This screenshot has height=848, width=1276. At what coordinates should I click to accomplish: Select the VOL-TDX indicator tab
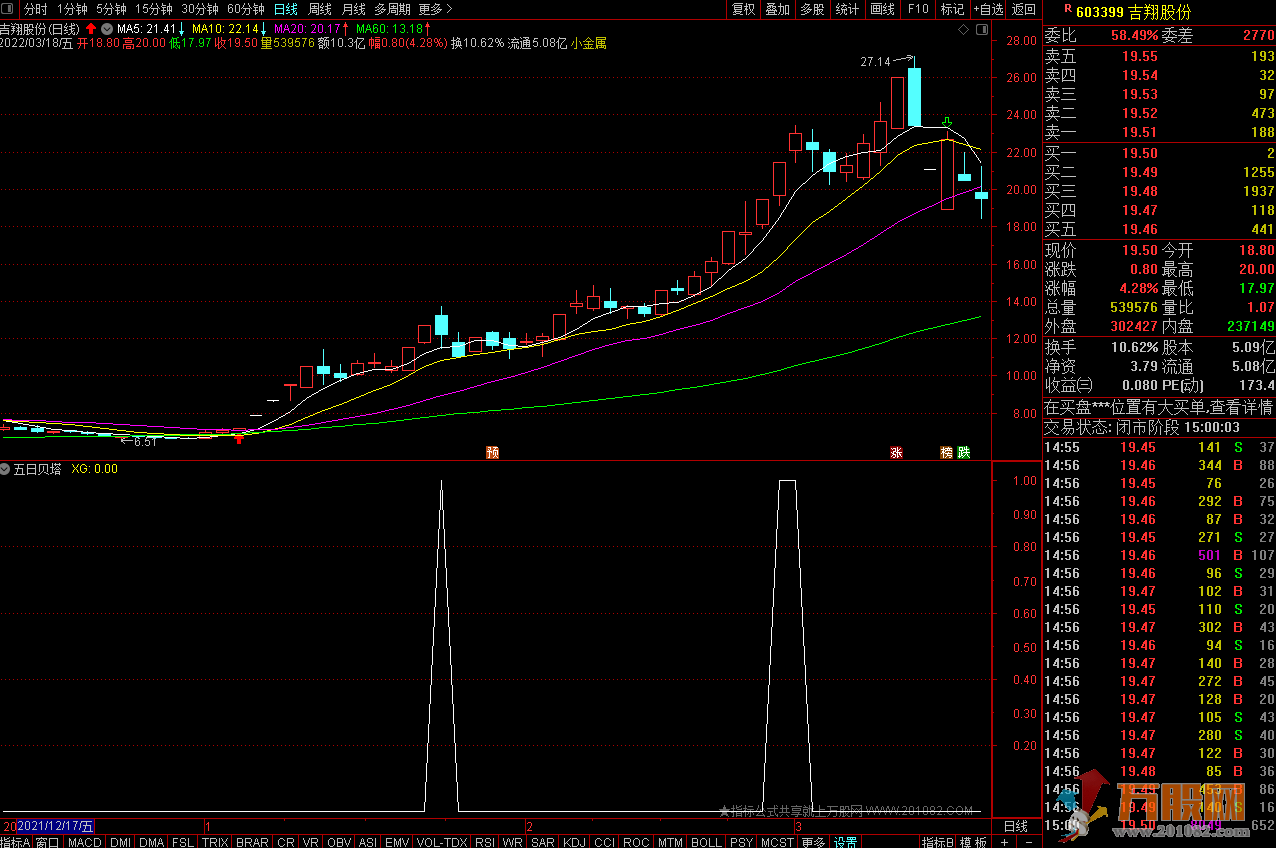[441, 842]
